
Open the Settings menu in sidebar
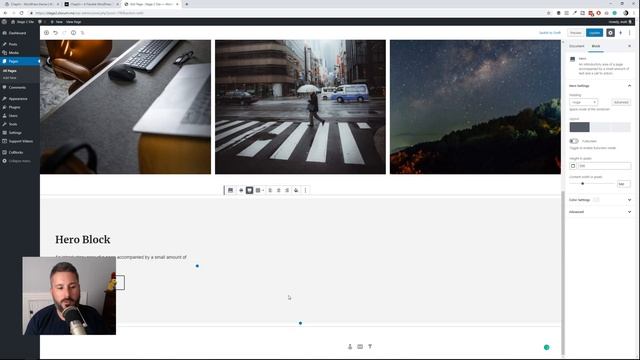[x=15, y=133]
